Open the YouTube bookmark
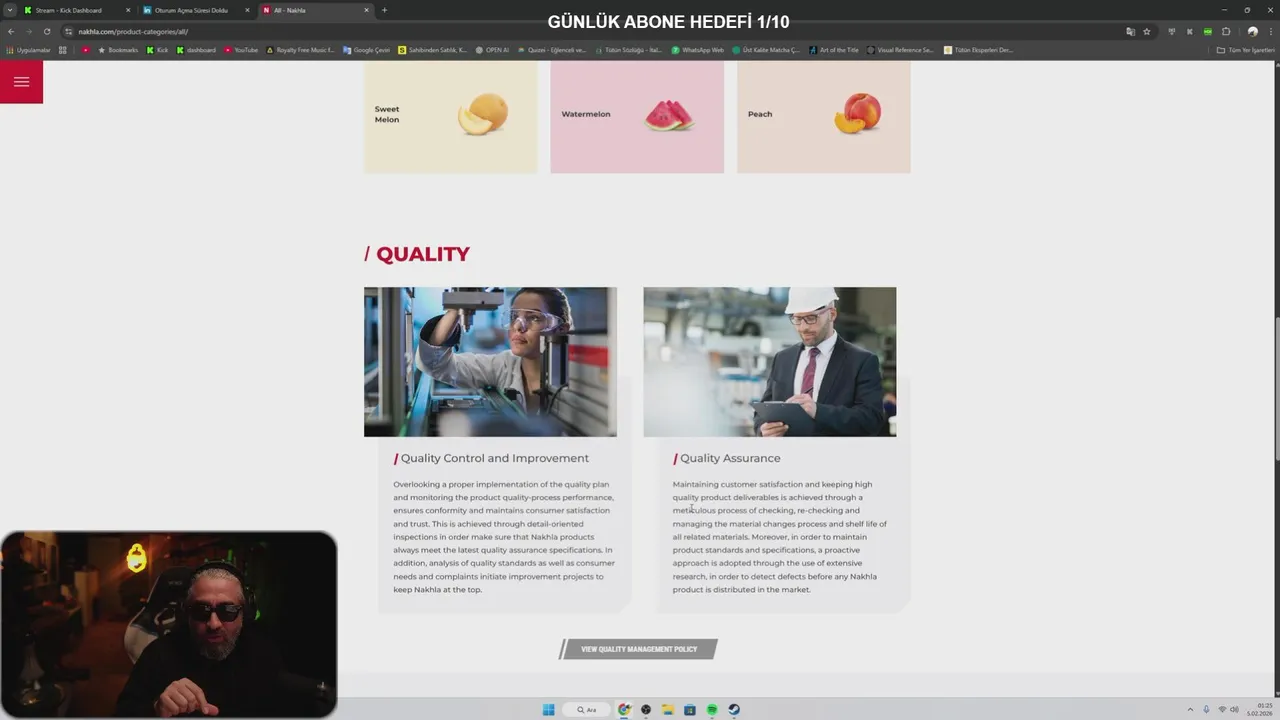 241,50
